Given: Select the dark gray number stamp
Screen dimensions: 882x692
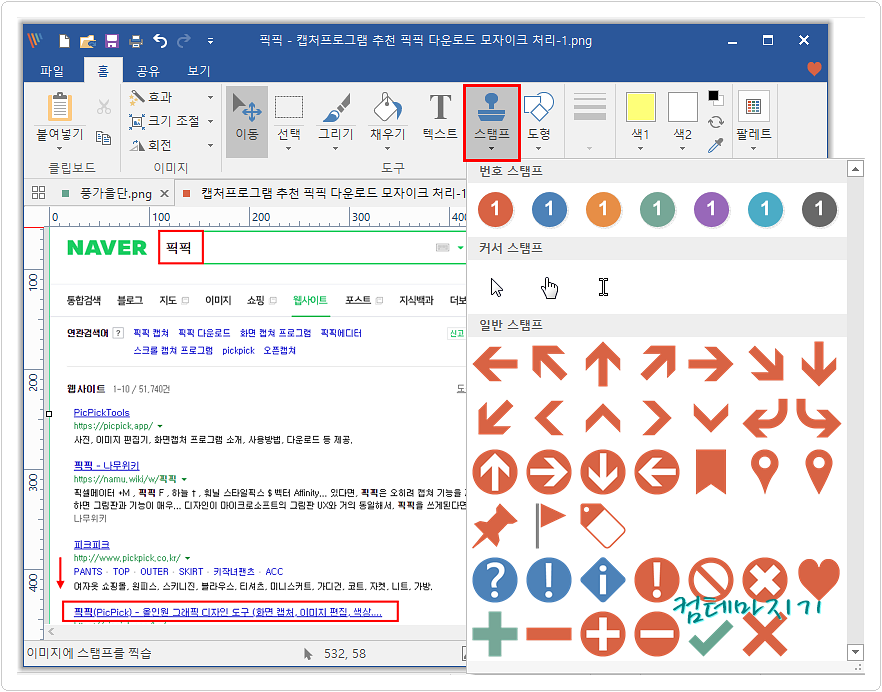Looking at the screenshot, I should point(819,209).
